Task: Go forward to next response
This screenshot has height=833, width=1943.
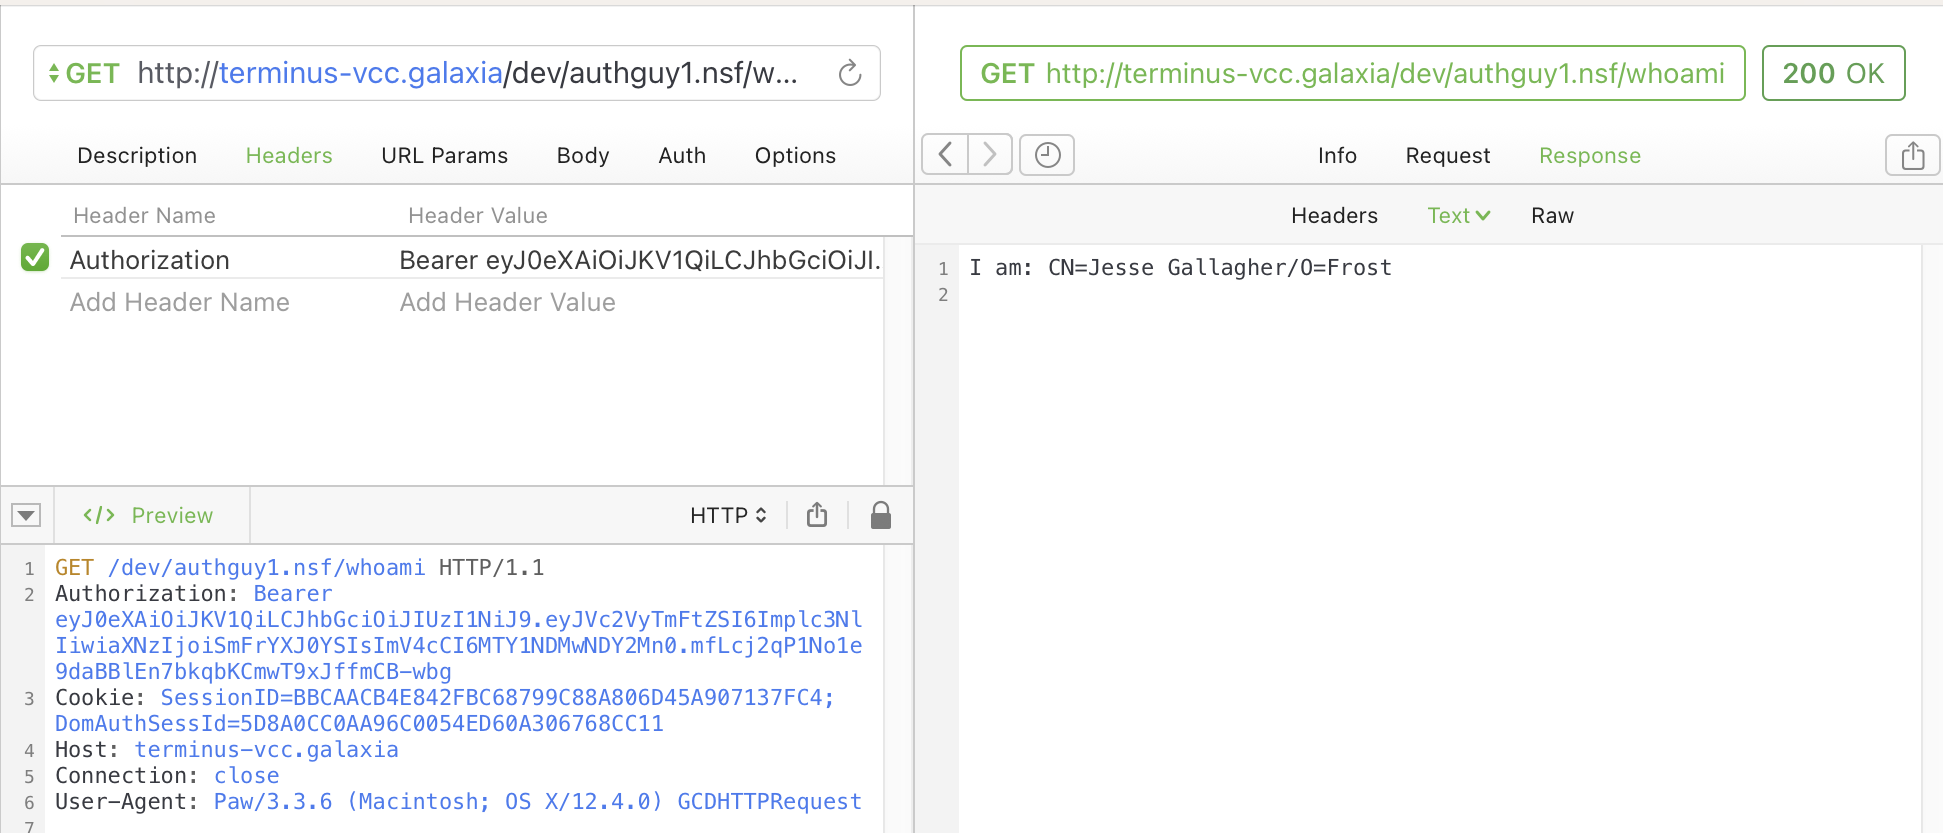Action: pos(989,155)
